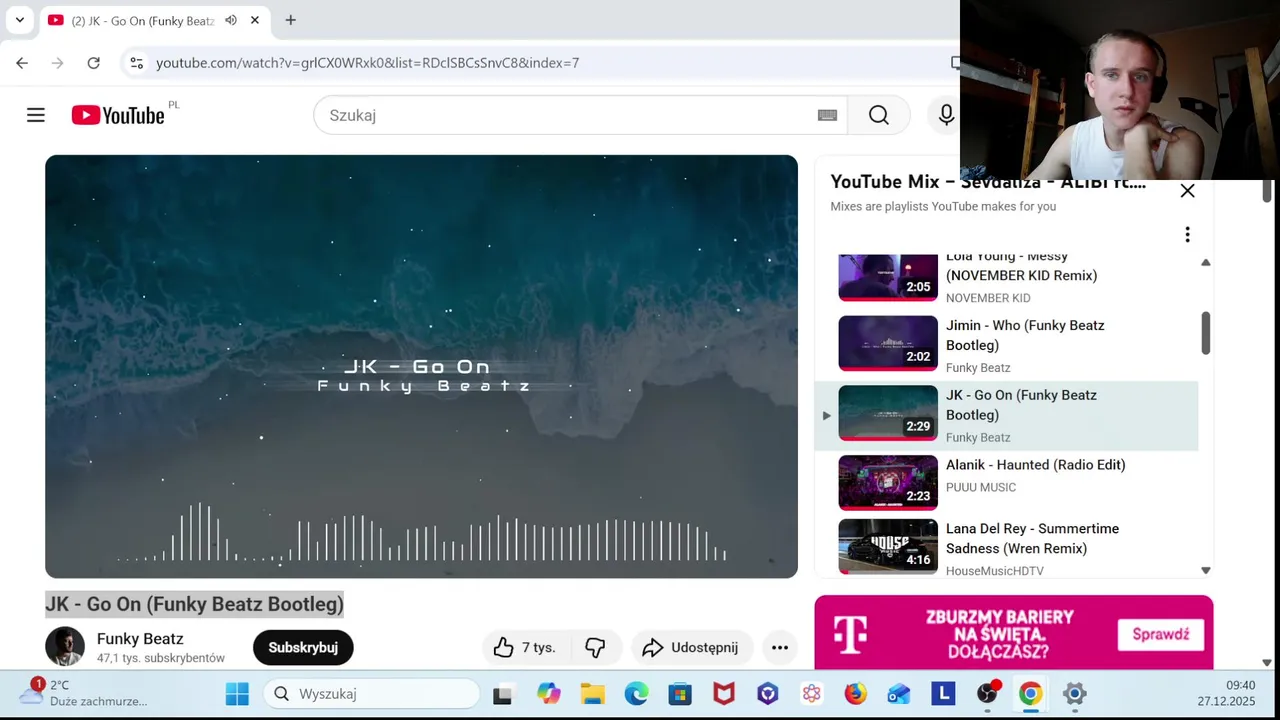Click the YouTube Mix playlist title
Image resolution: width=1280 pixels, height=720 pixels.
988,183
